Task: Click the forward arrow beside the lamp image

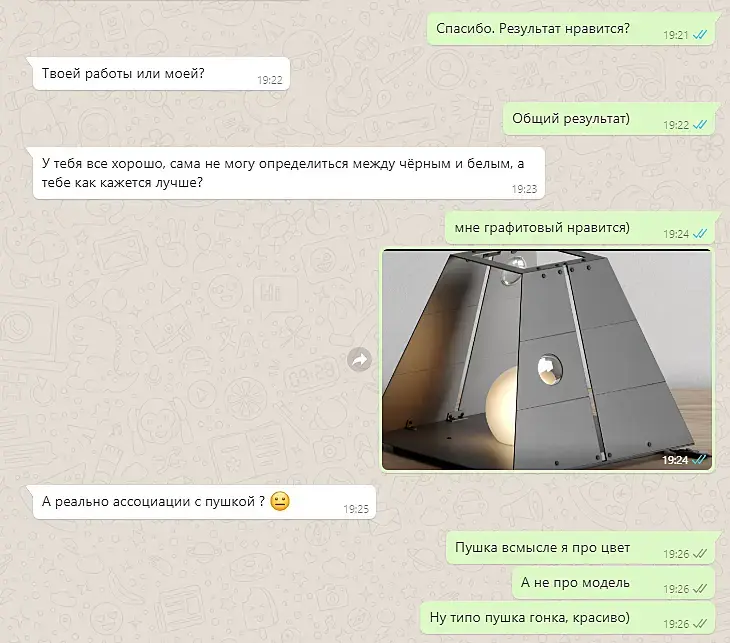Action: pos(359,359)
